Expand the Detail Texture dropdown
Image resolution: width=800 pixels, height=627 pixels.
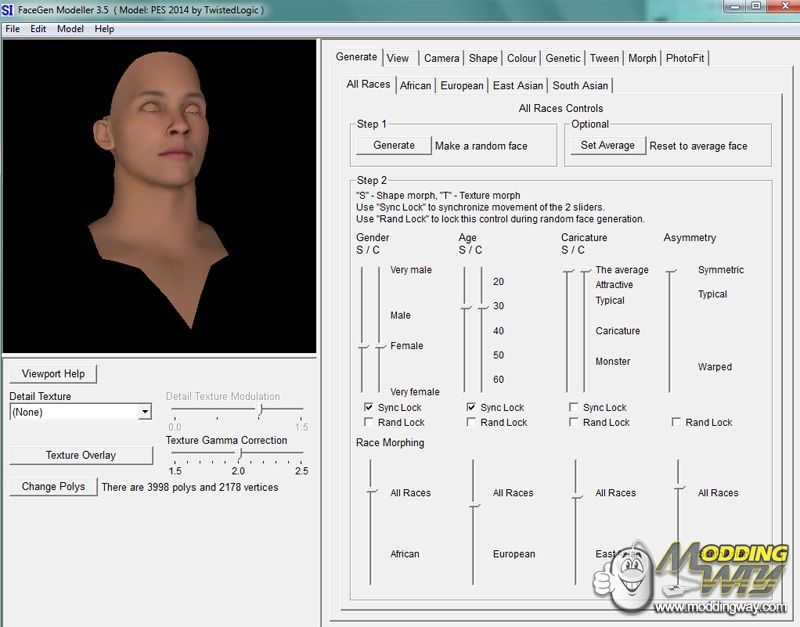coord(145,412)
